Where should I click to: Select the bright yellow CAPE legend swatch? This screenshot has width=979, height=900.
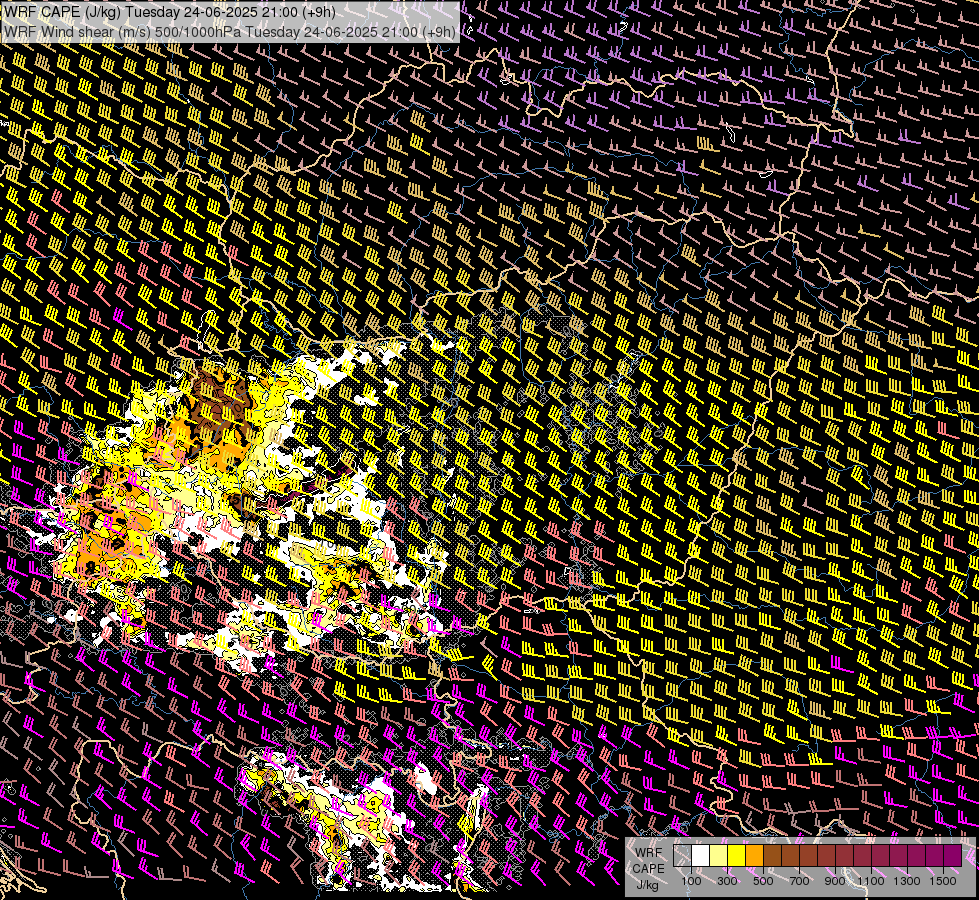coord(736,856)
